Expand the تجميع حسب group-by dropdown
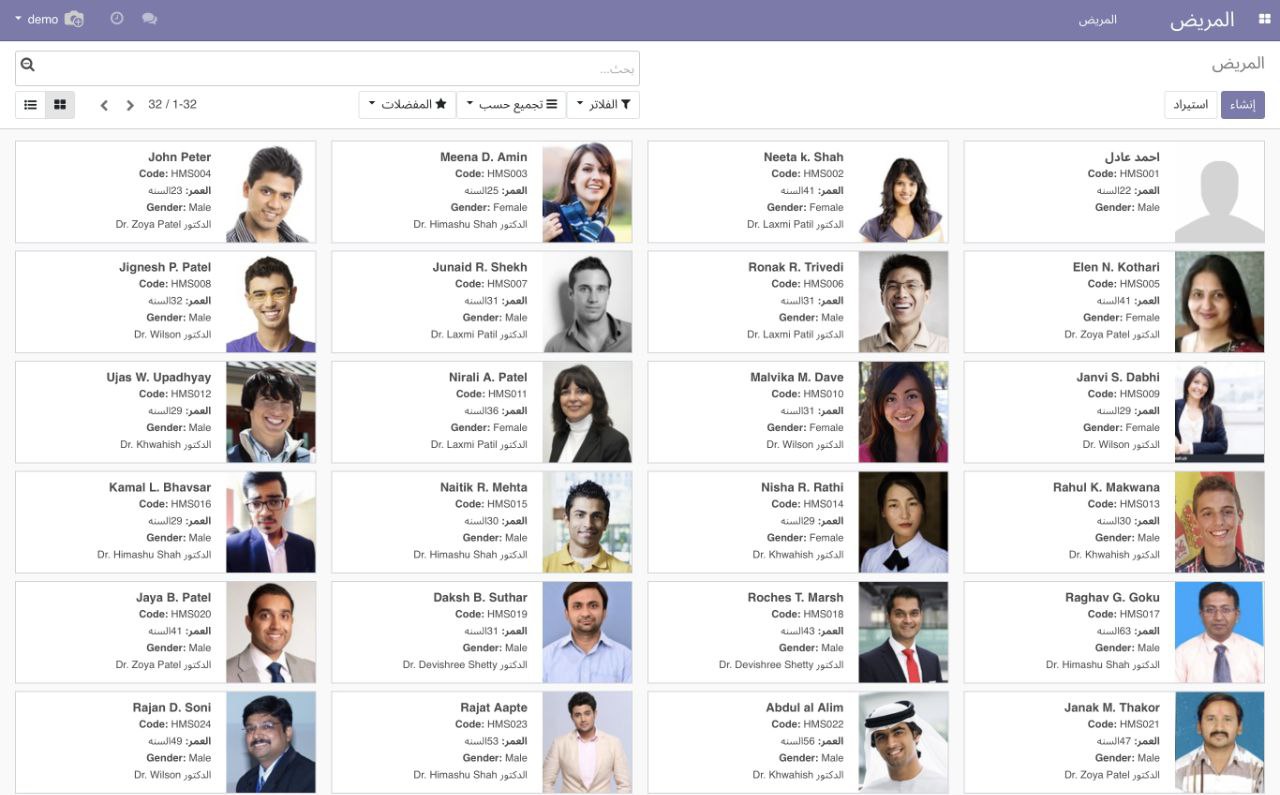Screen dimensions: 1280x795 pyautogui.click(x=511, y=105)
